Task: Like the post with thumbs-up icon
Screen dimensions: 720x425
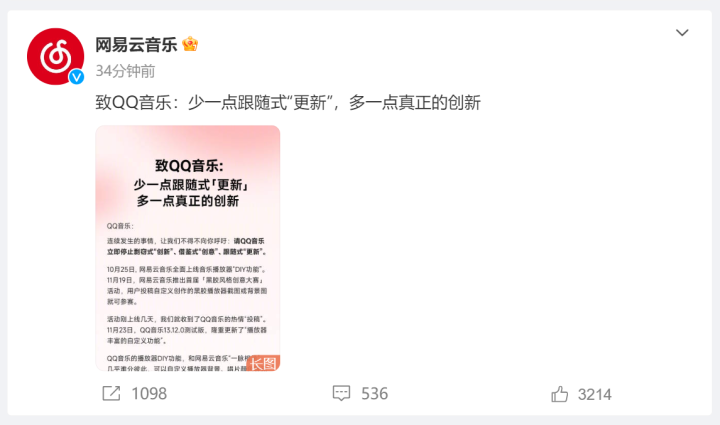Action: (559, 394)
